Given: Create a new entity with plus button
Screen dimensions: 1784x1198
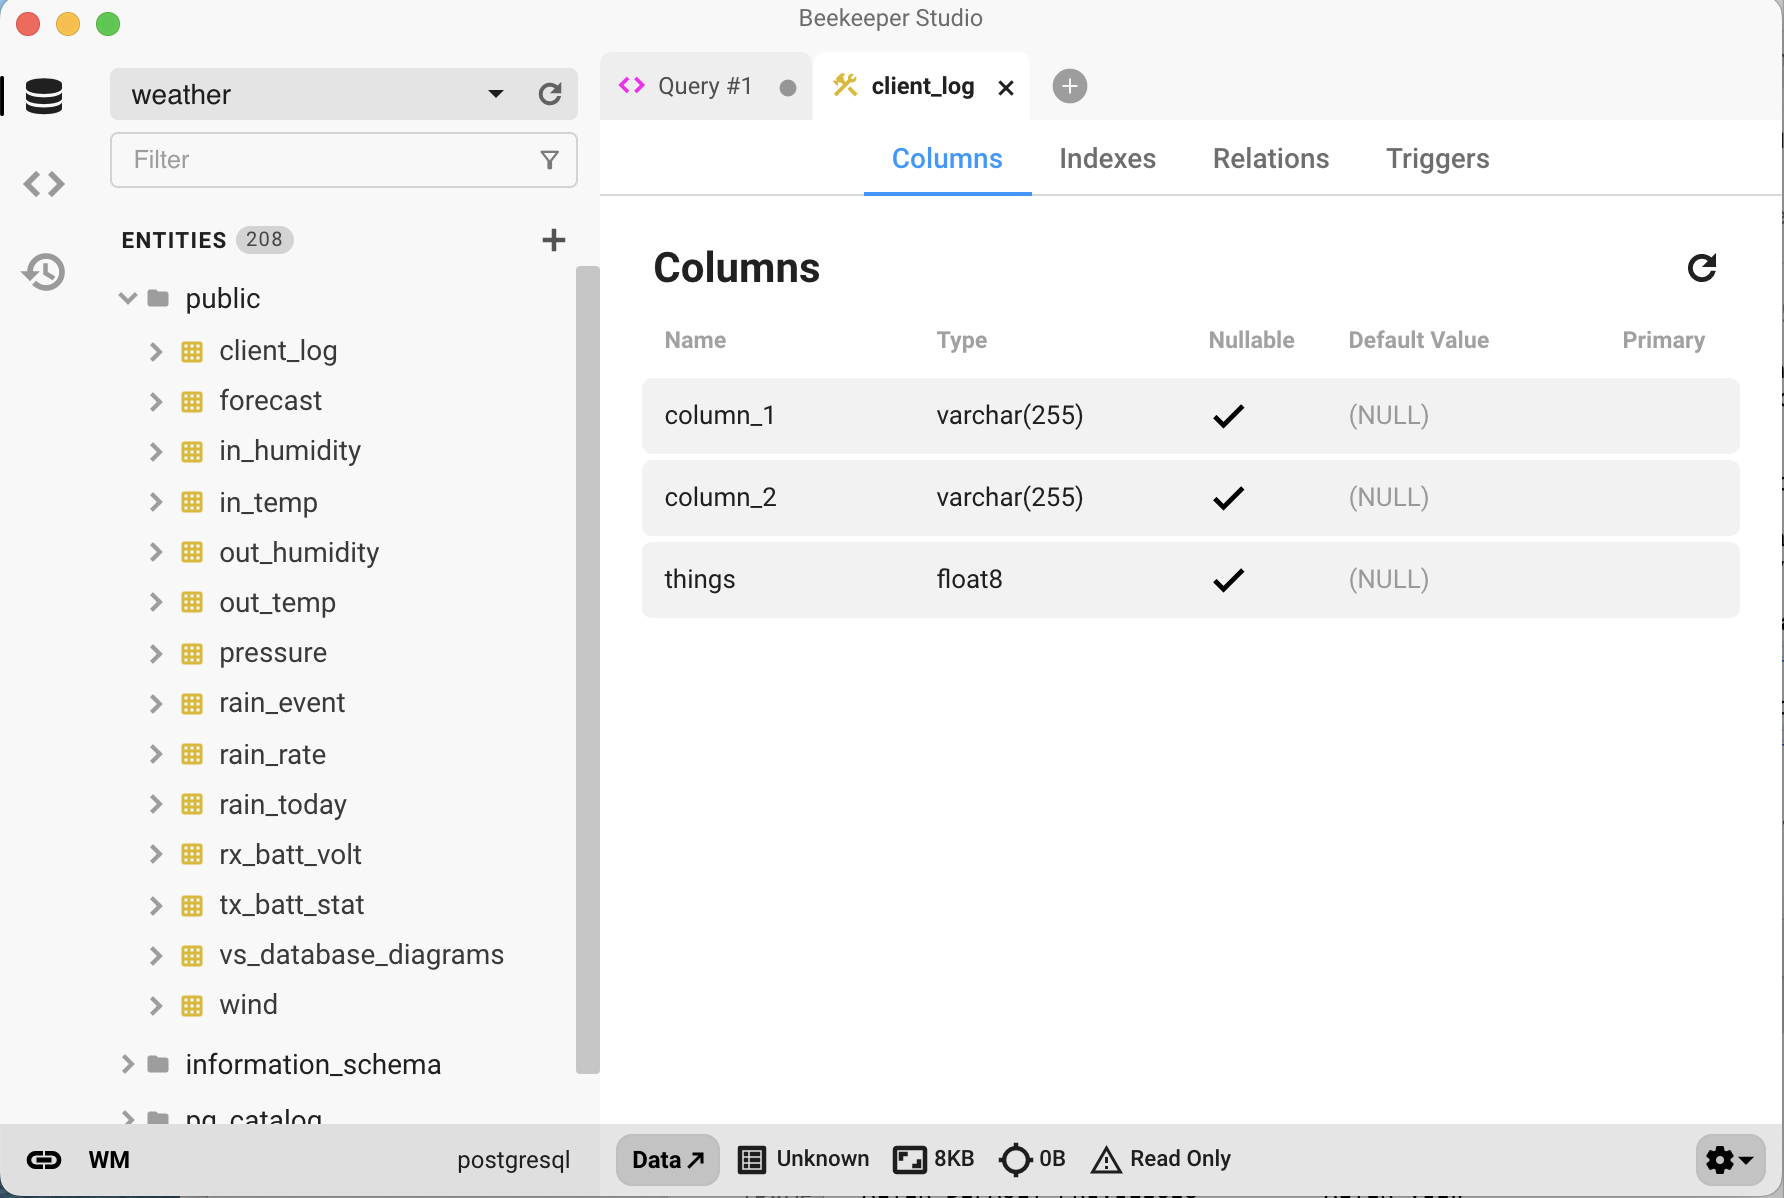Looking at the screenshot, I should pos(553,239).
